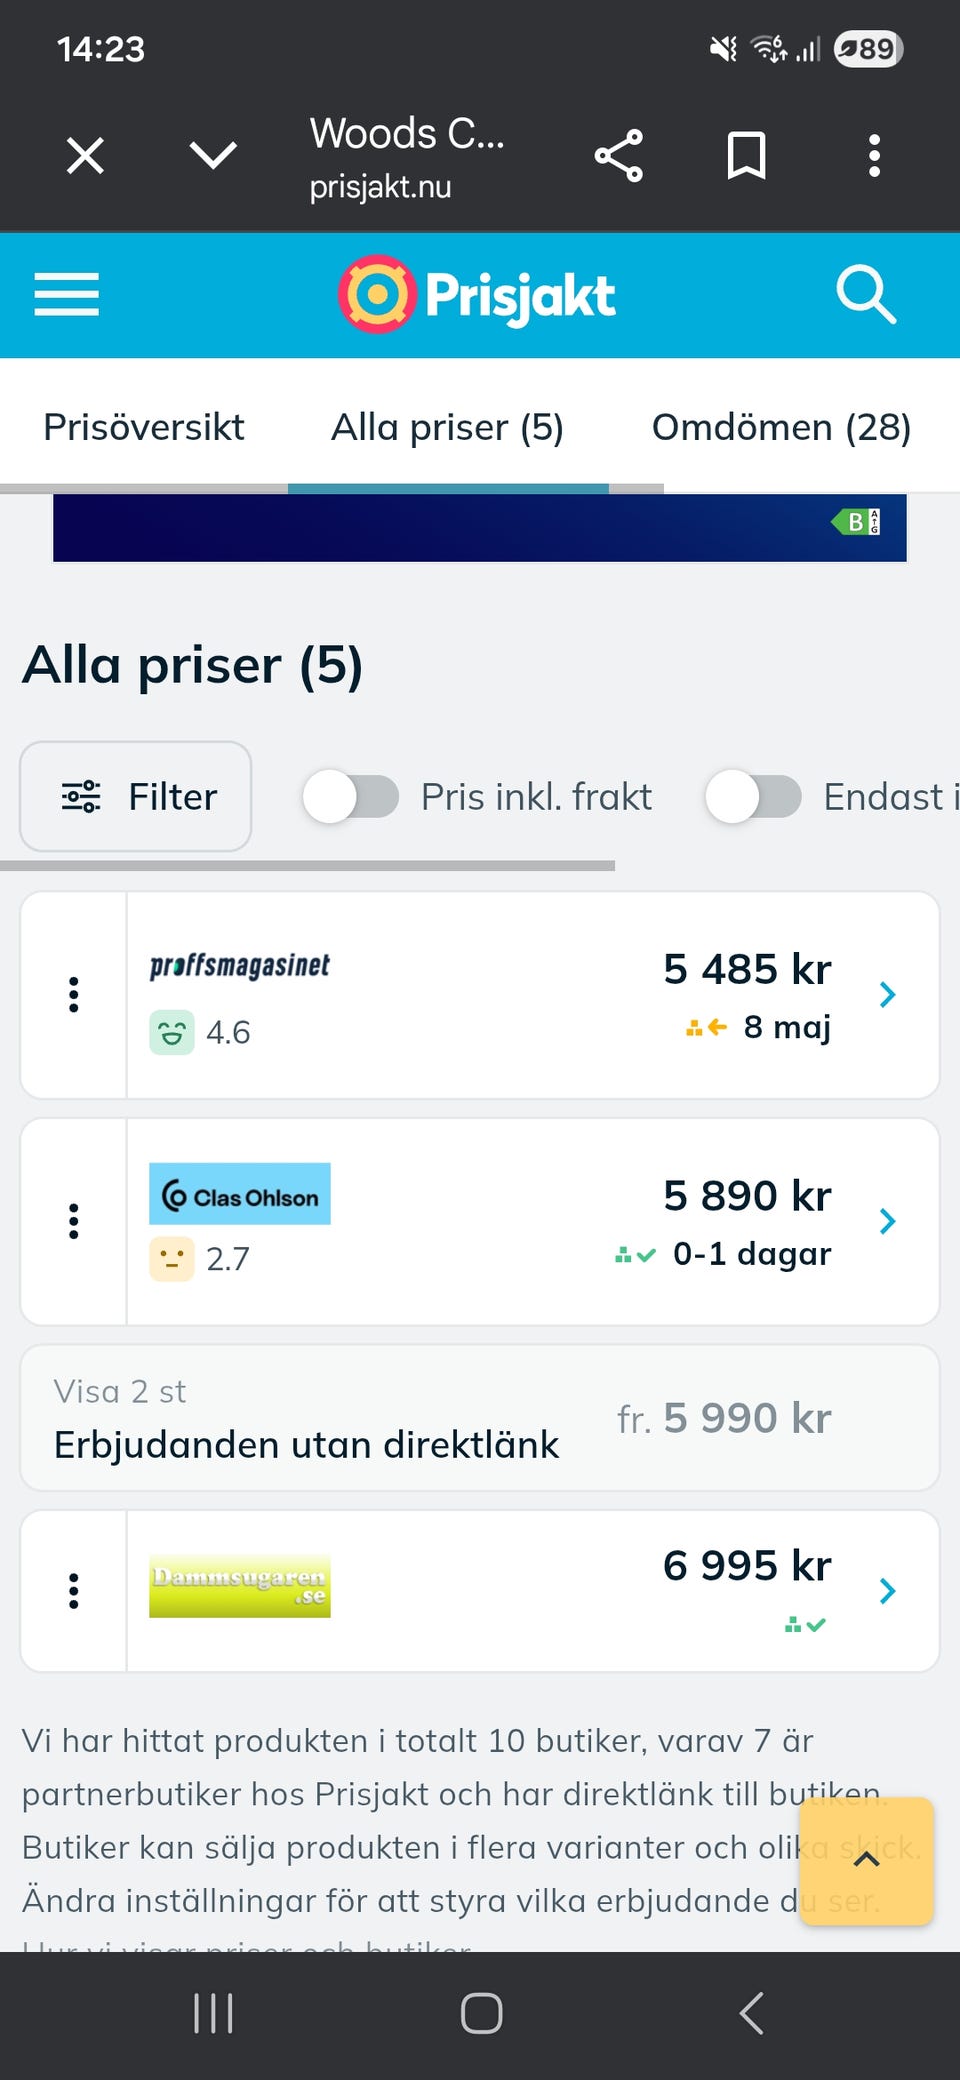Open Proffsmagasinet offer via right chevron
Screen dimensions: 960x2080
coord(887,995)
